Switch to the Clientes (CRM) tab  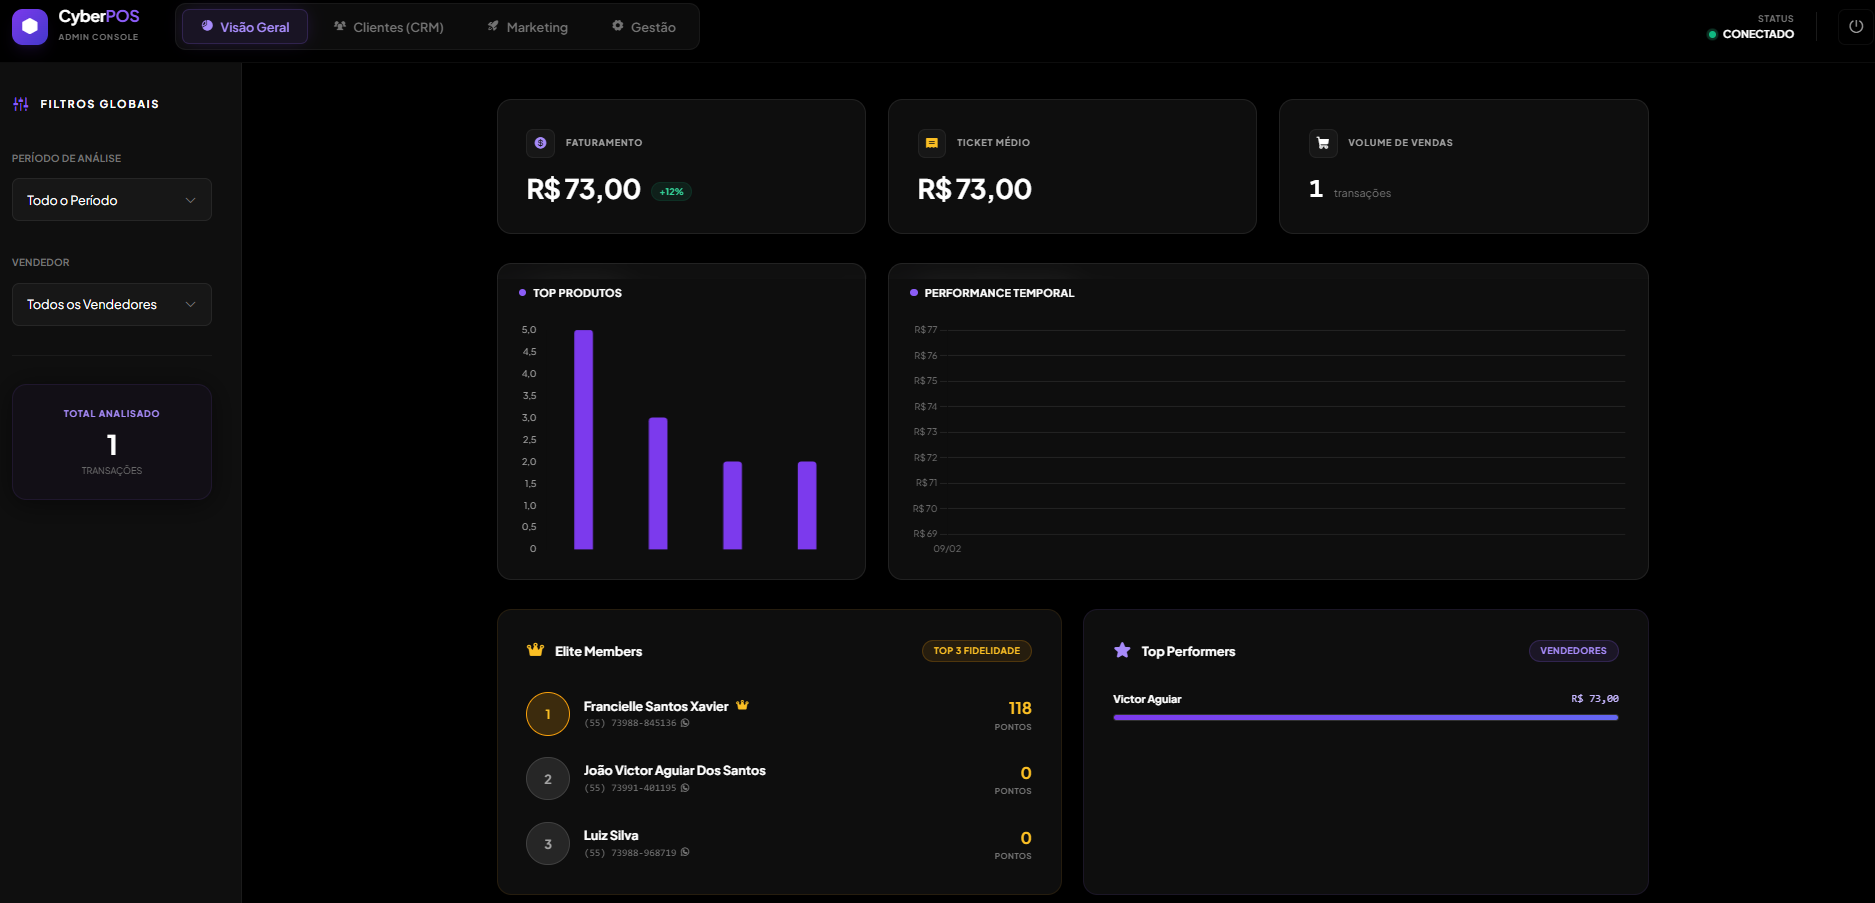[388, 27]
